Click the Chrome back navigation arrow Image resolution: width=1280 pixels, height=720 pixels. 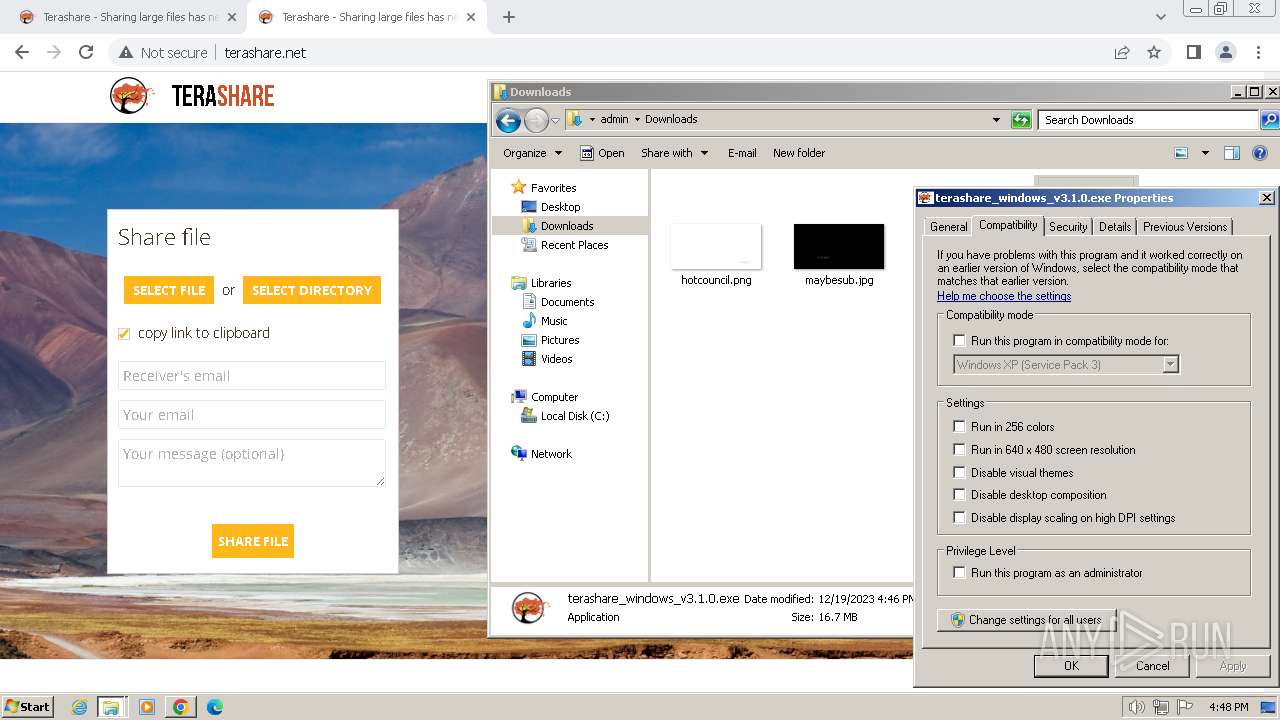tap(22, 52)
